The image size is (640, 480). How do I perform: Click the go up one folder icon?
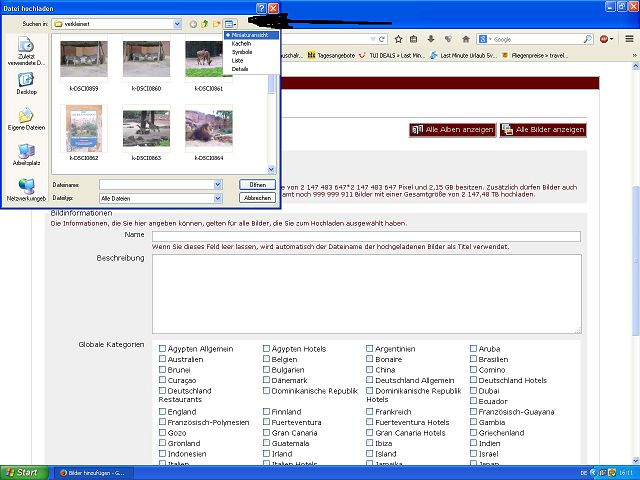pos(204,23)
